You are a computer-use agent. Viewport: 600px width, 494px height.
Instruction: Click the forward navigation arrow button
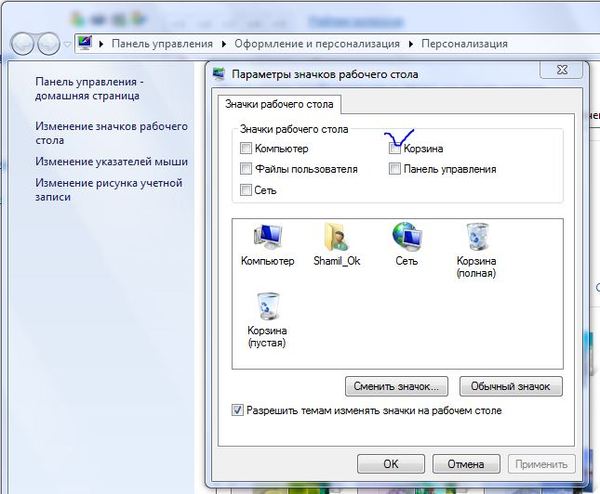[47, 44]
